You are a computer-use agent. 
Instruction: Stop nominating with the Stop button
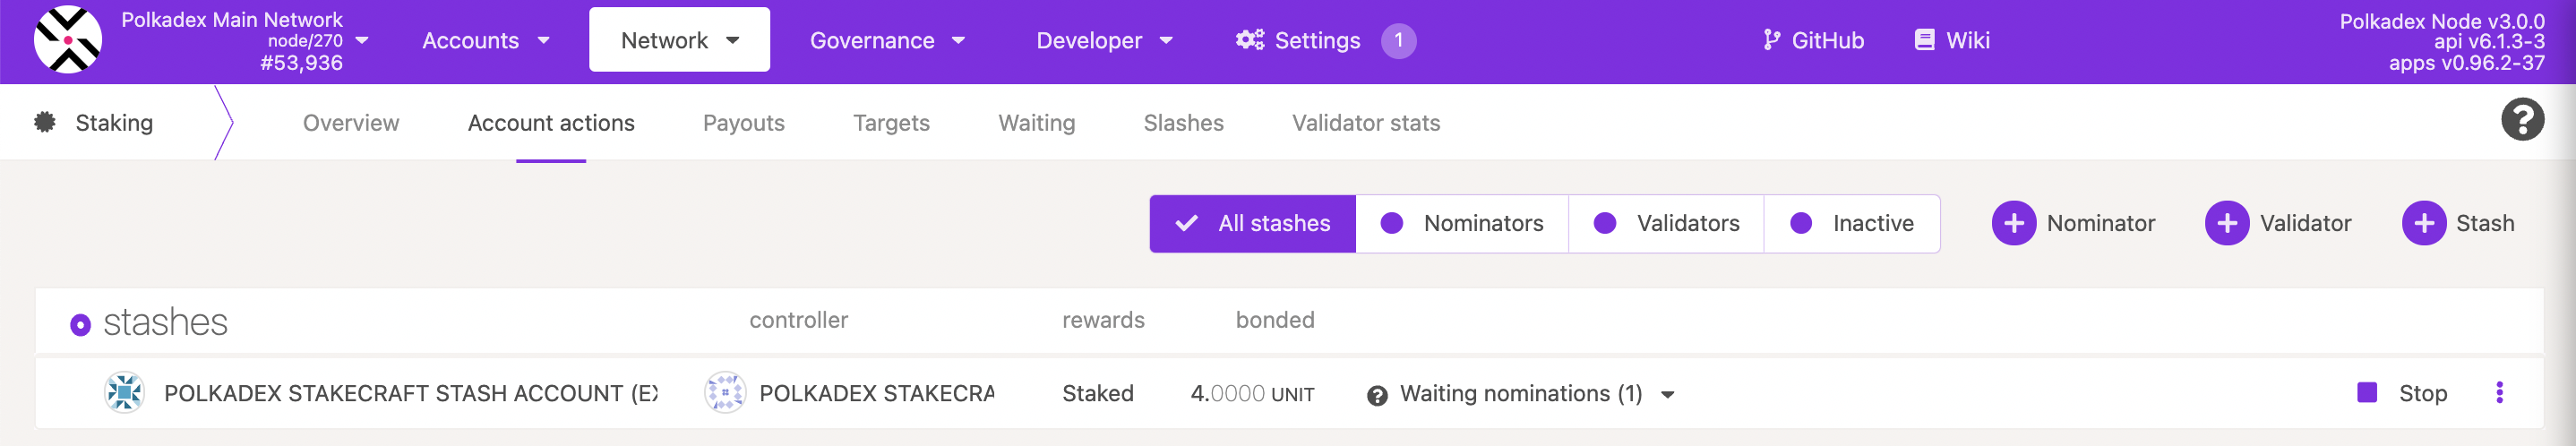point(2402,393)
